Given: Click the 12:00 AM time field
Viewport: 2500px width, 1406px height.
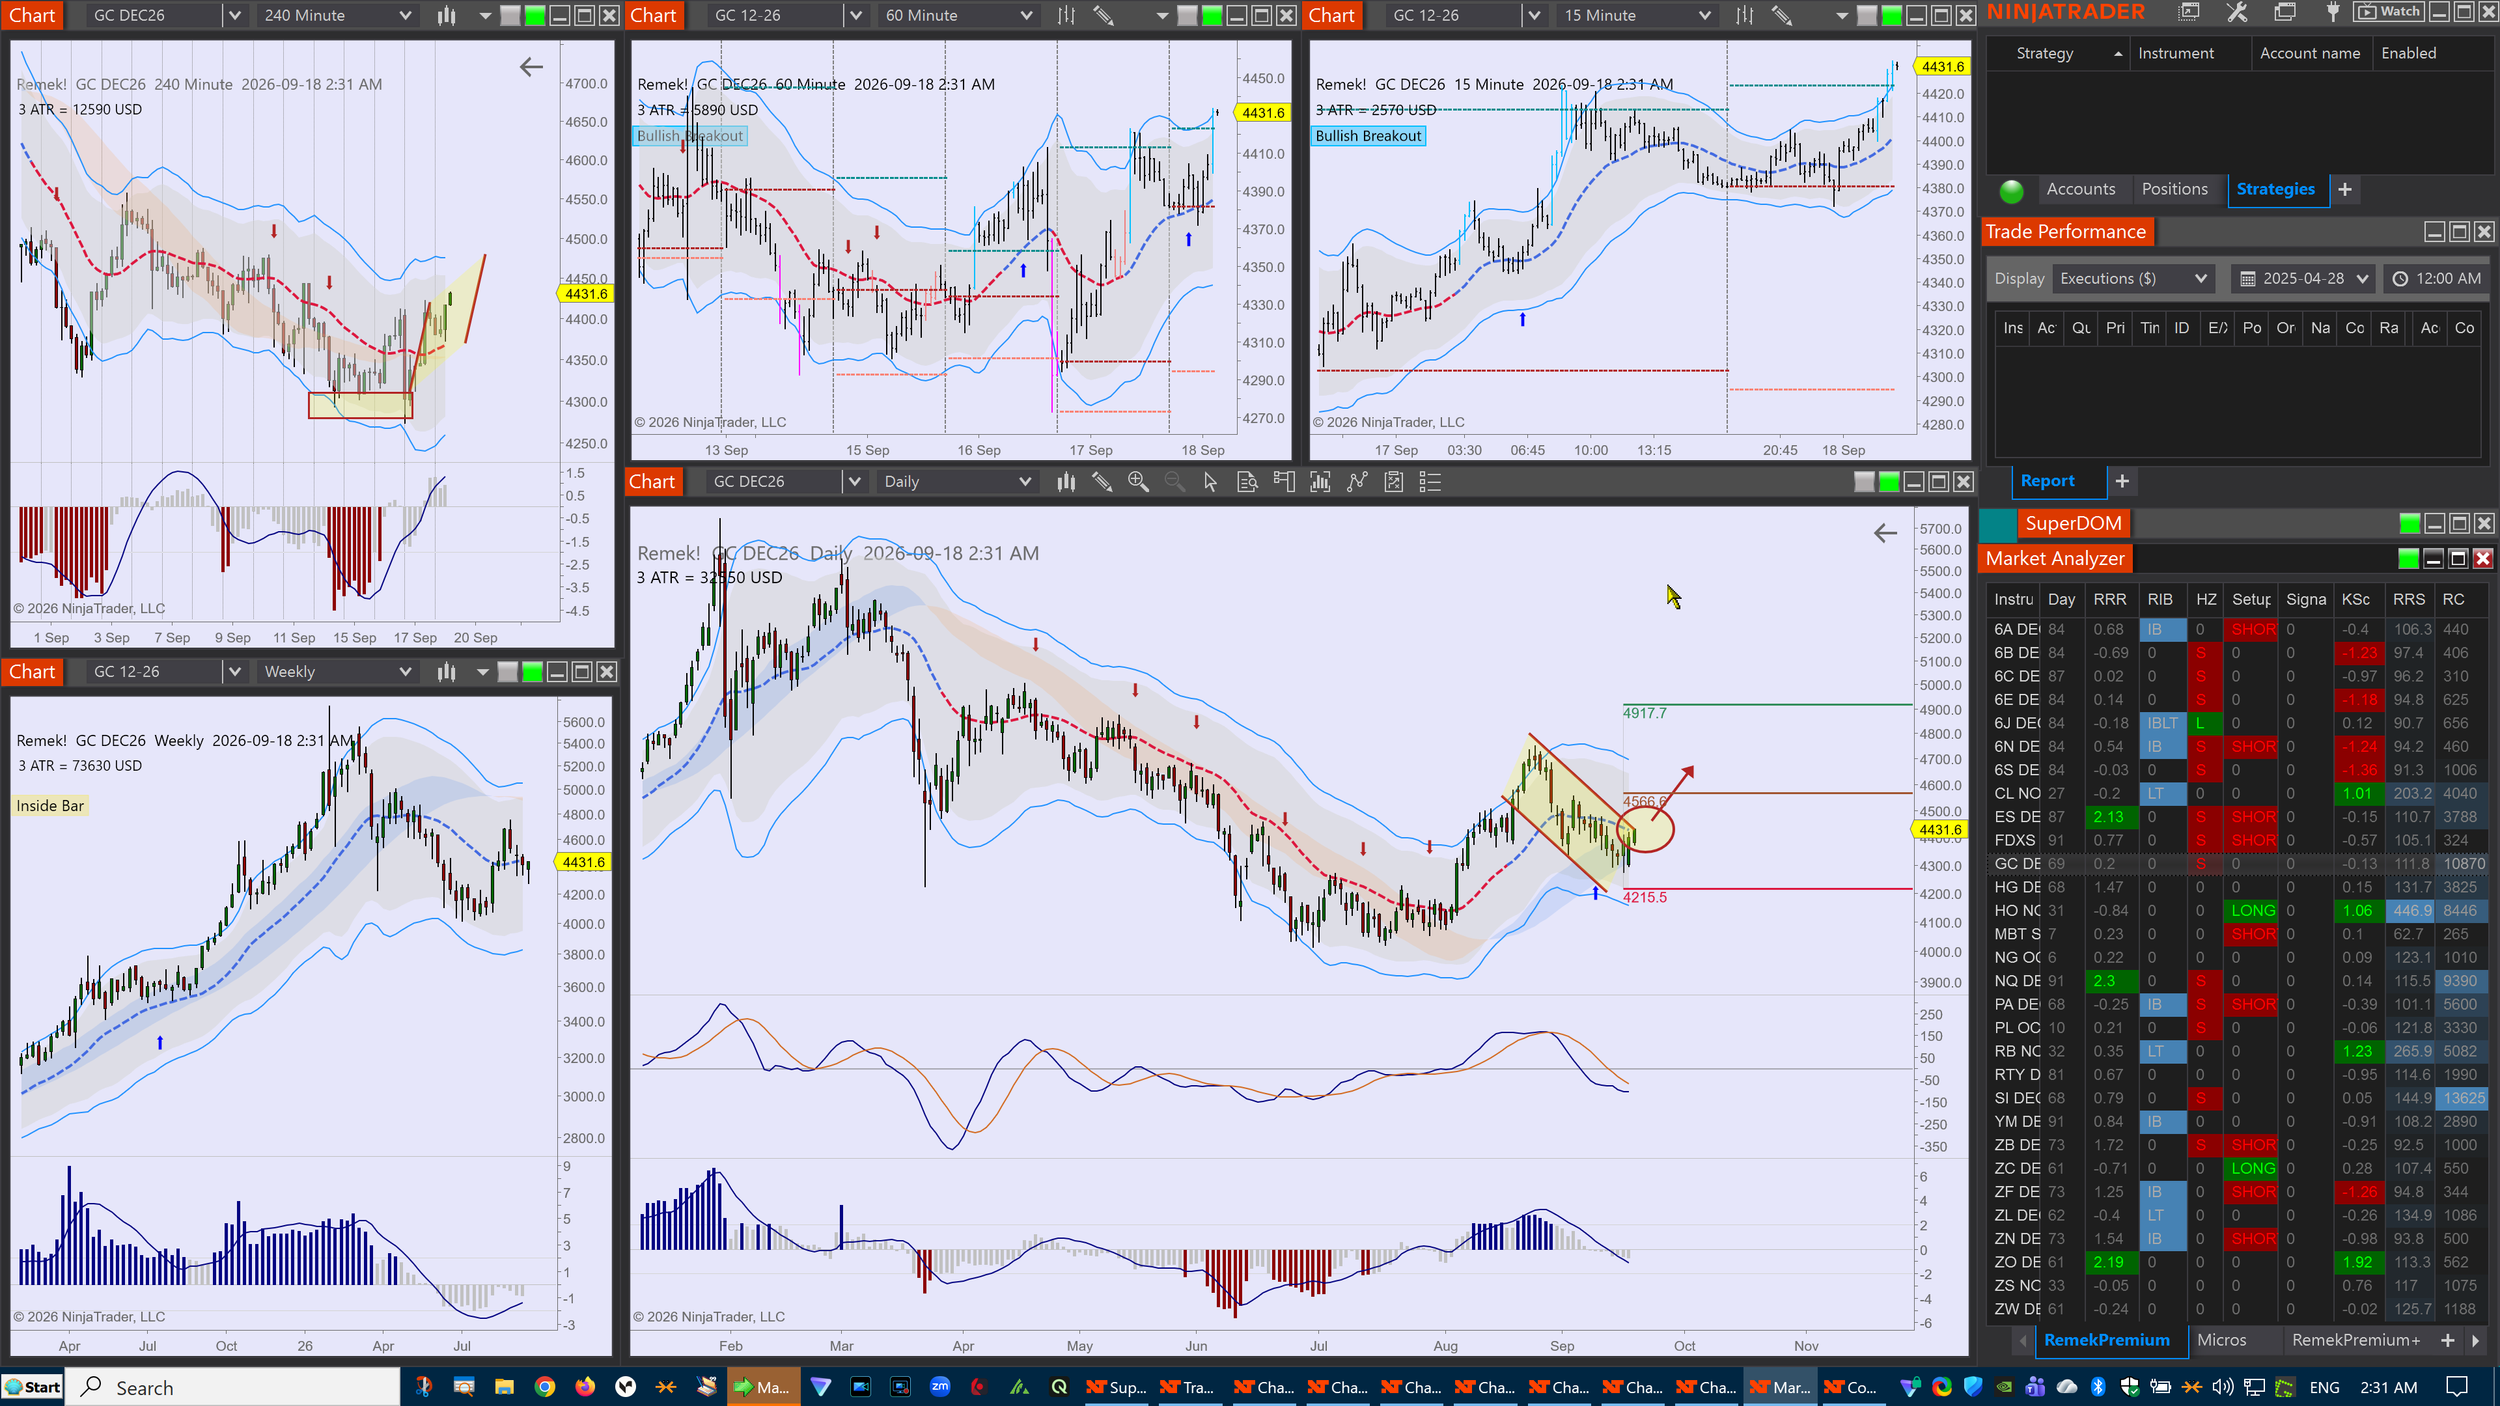Looking at the screenshot, I should (2436, 279).
